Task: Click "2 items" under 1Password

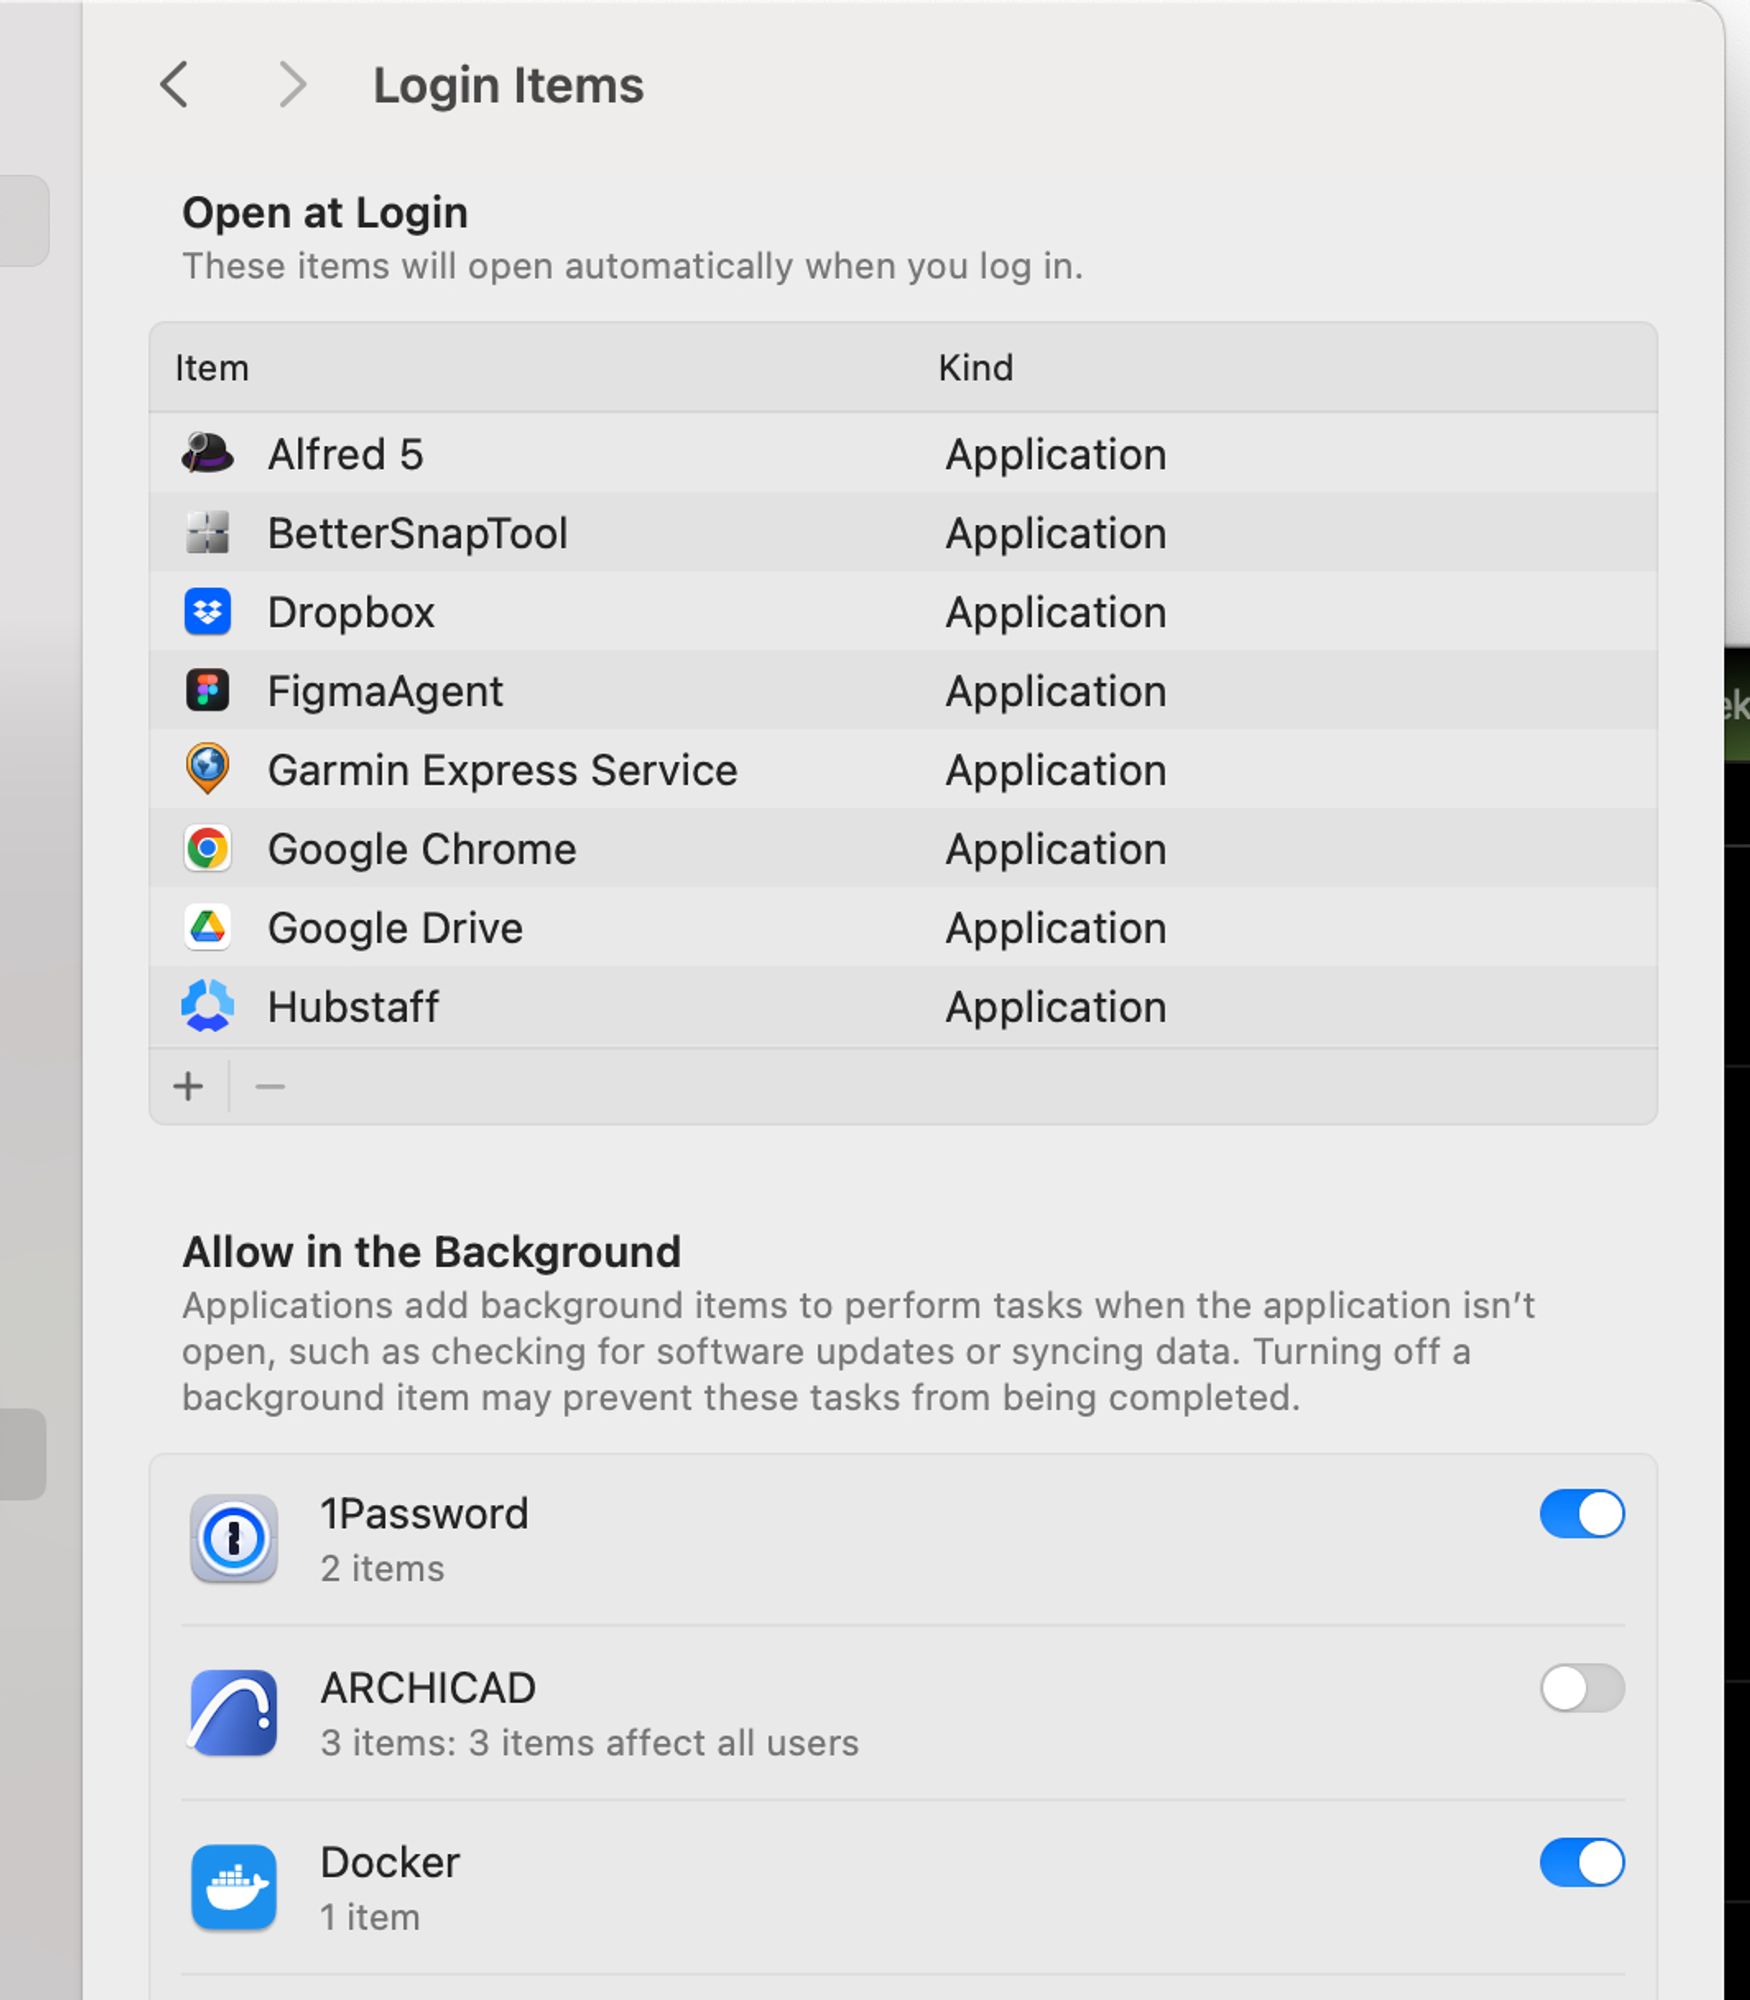Action: [x=382, y=1568]
